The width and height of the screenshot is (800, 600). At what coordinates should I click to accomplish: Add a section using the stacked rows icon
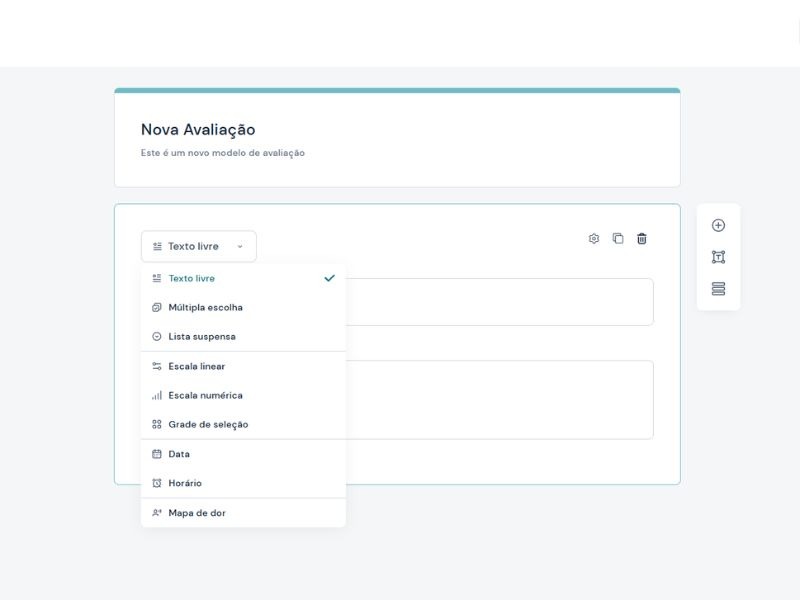tap(718, 289)
